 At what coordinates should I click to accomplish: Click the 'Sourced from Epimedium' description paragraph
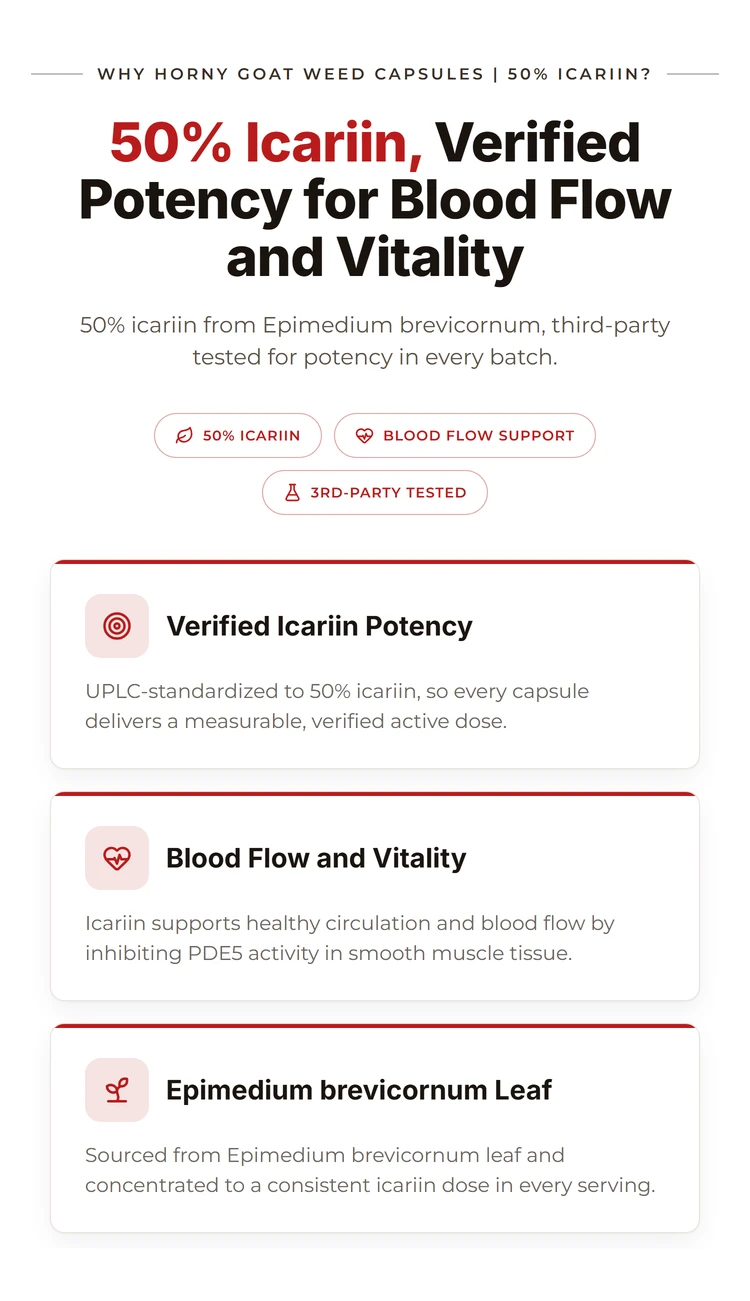(x=370, y=1170)
